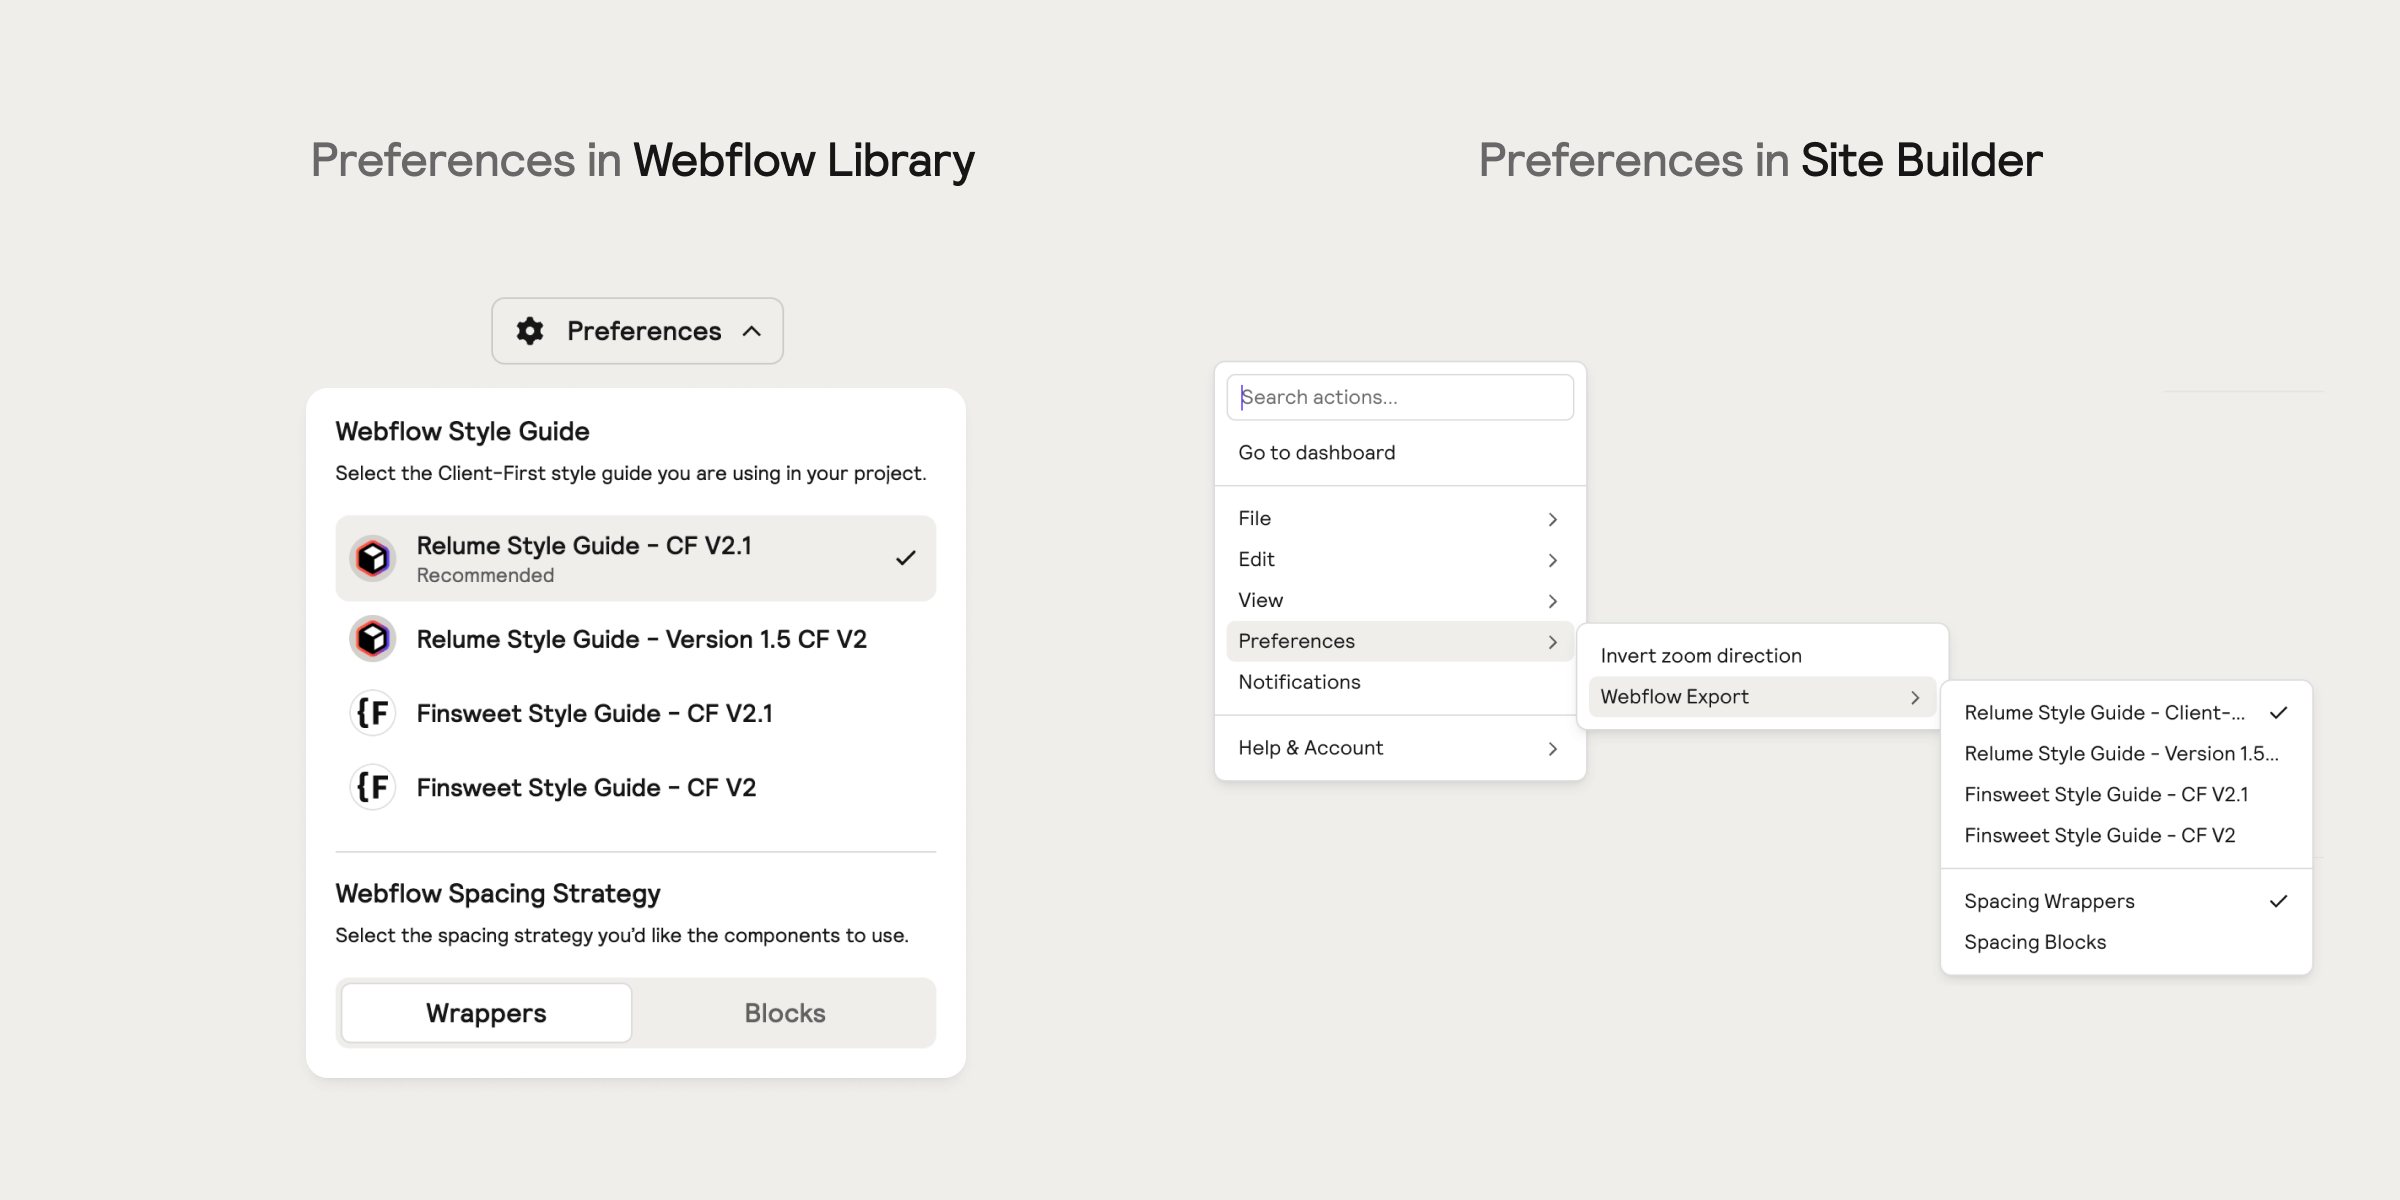The height and width of the screenshot is (1200, 2400).
Task: Expand the File submenu arrow
Action: (x=1553, y=519)
